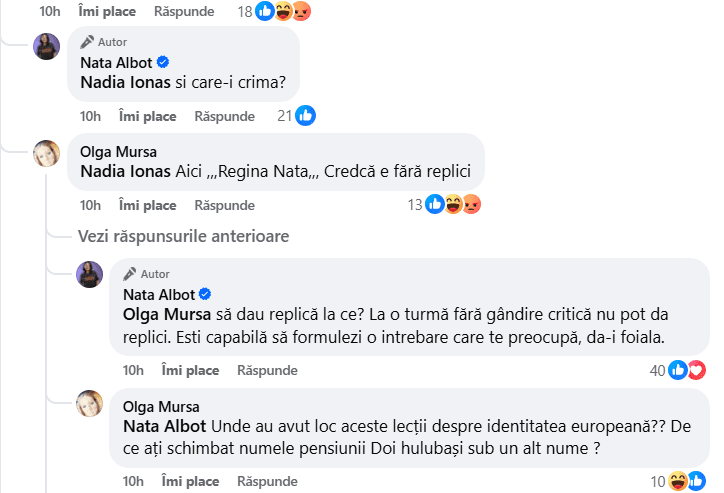
Task: Click the Autor pencil badge on first Nata Albot comment
Action: point(88,42)
